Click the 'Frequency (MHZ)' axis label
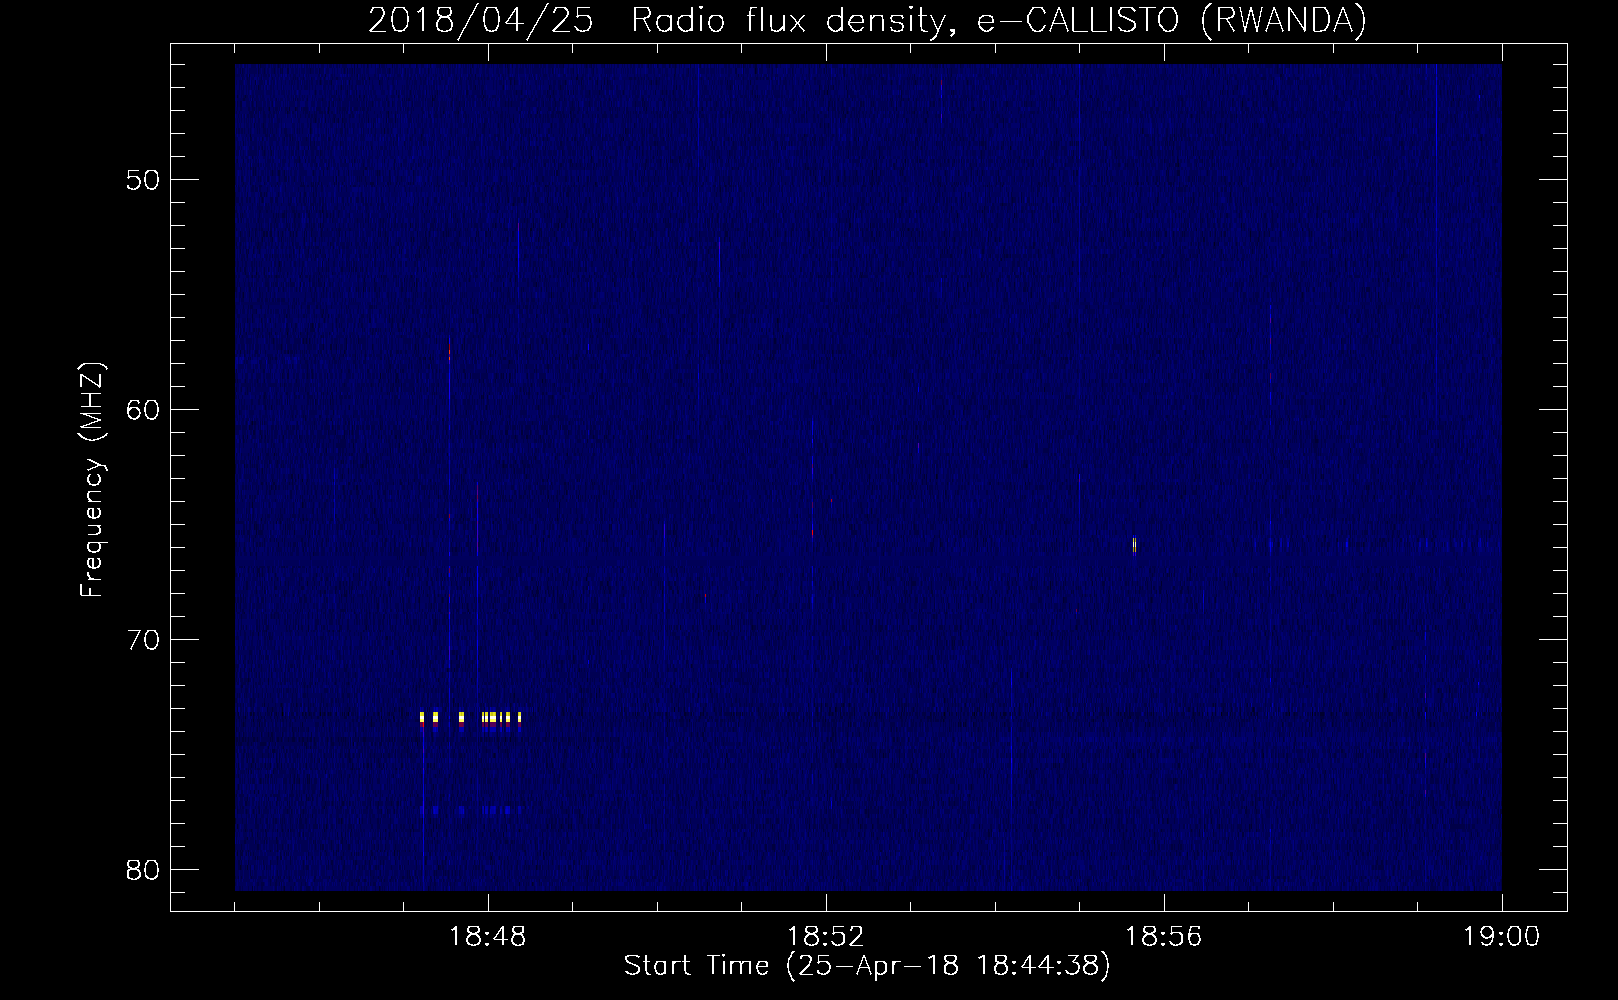Image resolution: width=1618 pixels, height=1000 pixels. (93, 479)
